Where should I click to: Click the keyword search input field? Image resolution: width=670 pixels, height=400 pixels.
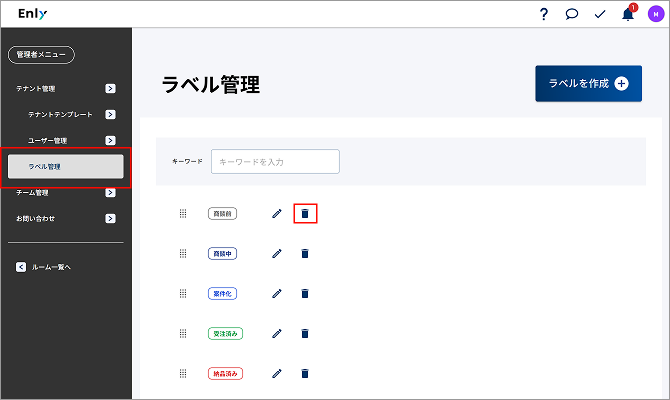click(275, 162)
